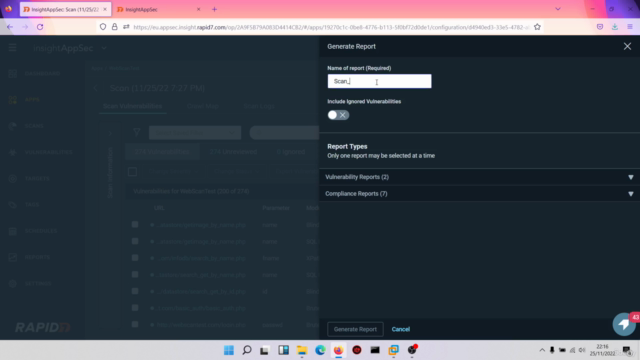Open InsightAppSec product switcher dropdown
This screenshot has width=640, height=360.
click(x=104, y=48)
